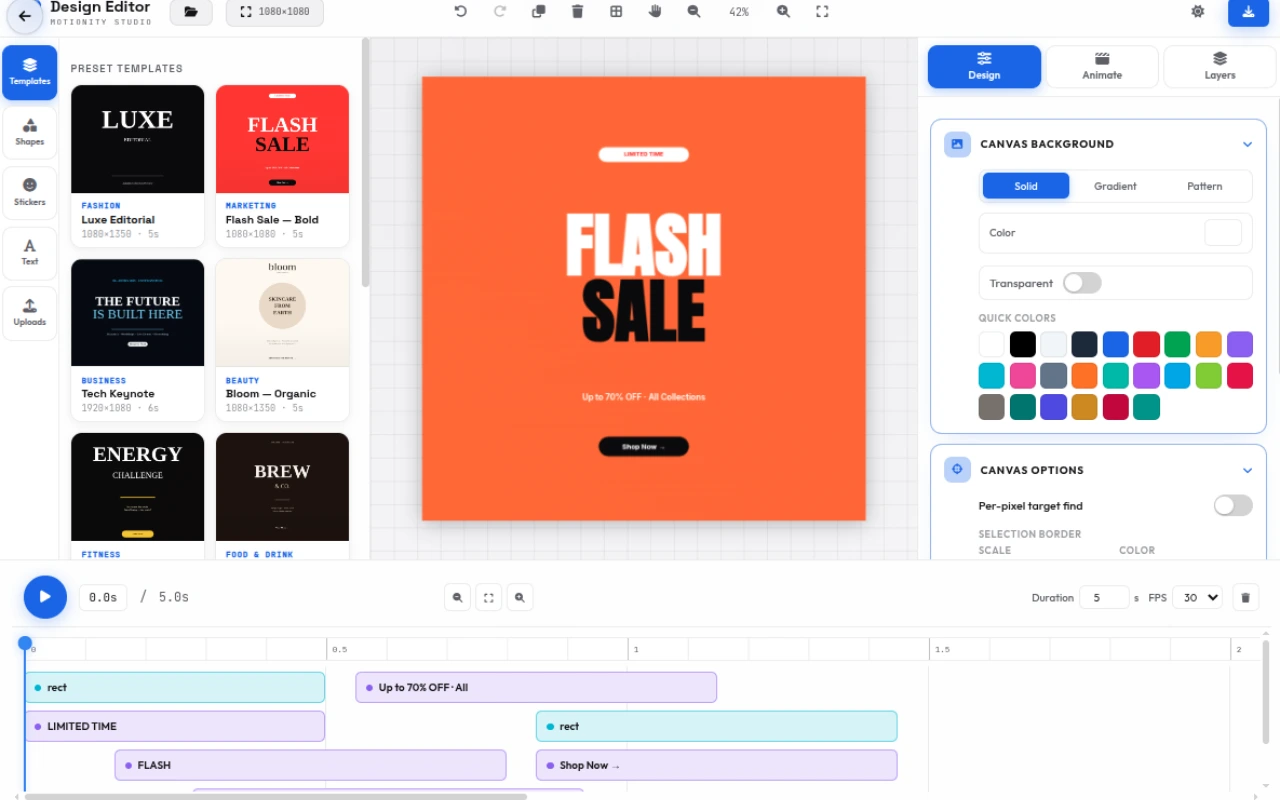Open the FPS dropdown
This screenshot has height=800, width=1280.
coord(1198,597)
